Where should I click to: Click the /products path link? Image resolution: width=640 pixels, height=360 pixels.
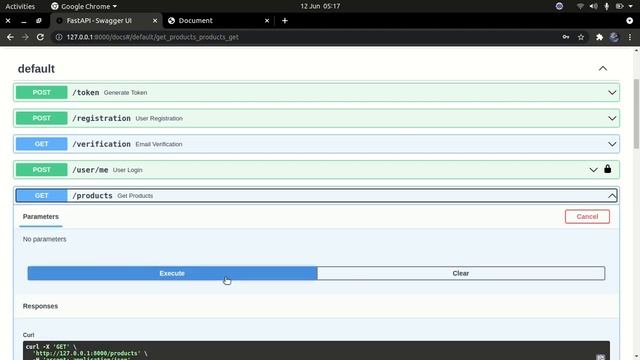(x=92, y=196)
